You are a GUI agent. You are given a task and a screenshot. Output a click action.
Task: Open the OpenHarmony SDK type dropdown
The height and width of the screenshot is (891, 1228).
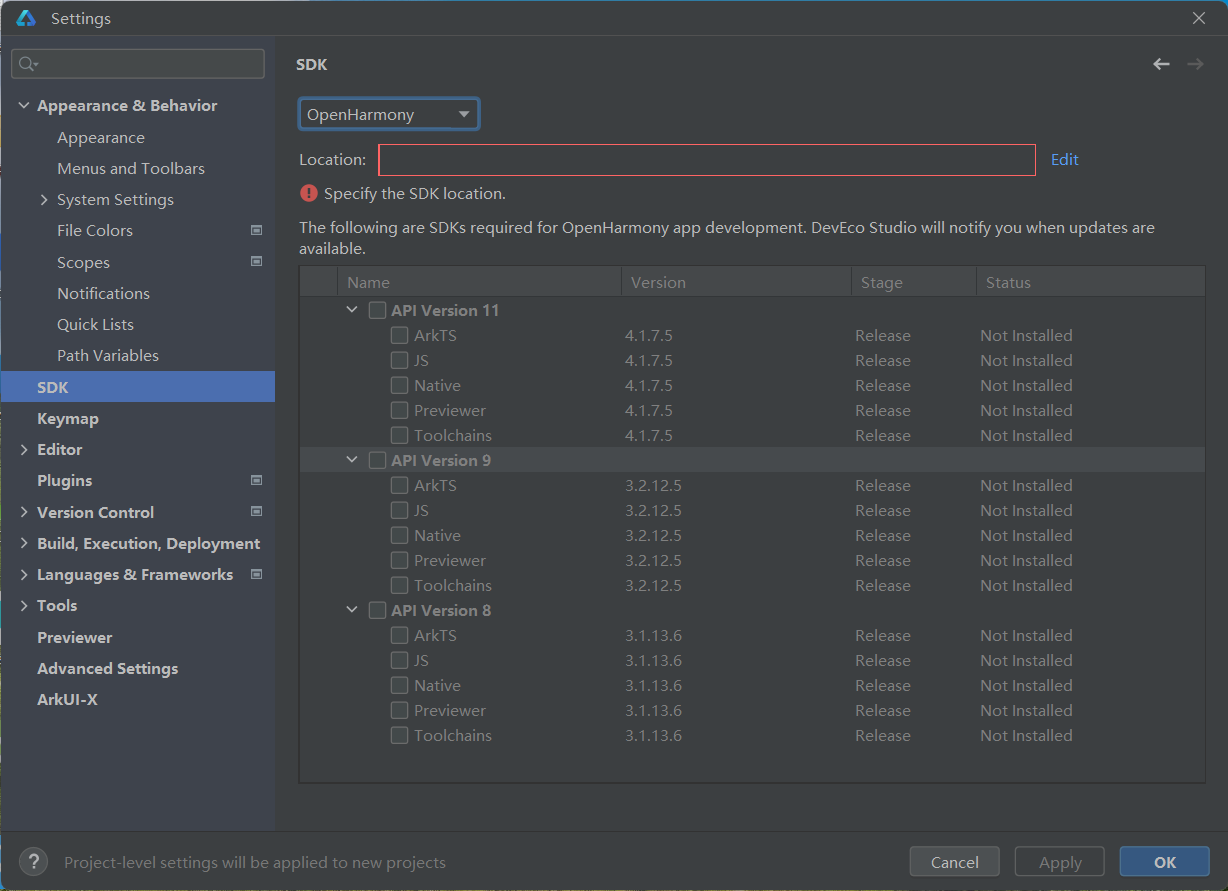coord(388,114)
